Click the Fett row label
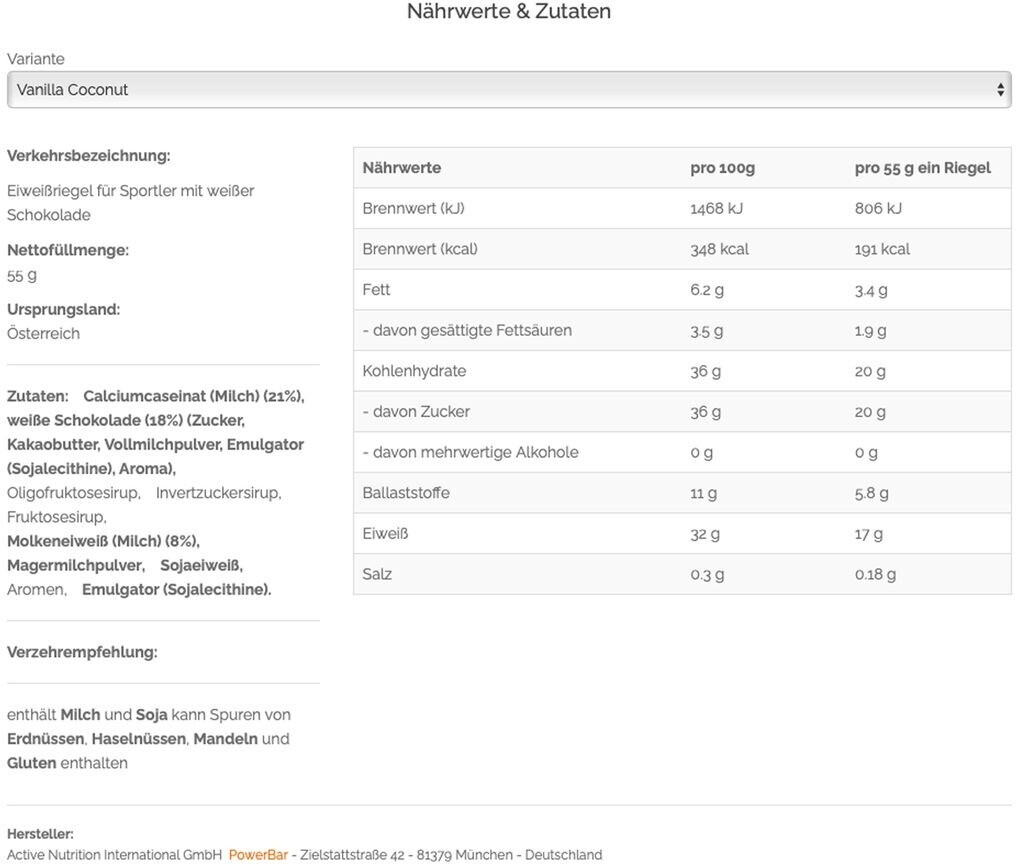Screen dimensions: 1016x865 [x=377, y=290]
